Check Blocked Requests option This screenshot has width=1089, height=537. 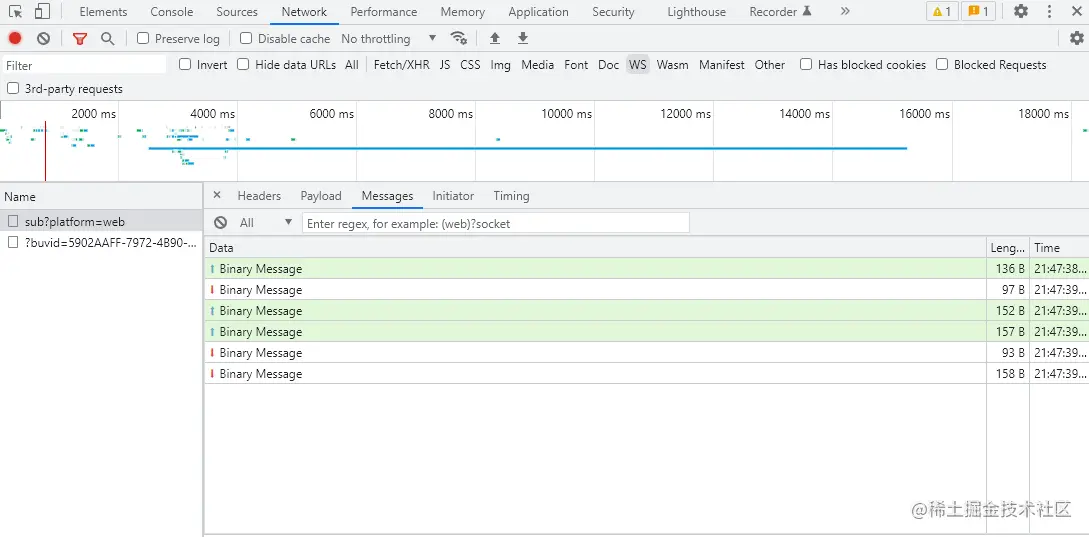pyautogui.click(x=942, y=65)
